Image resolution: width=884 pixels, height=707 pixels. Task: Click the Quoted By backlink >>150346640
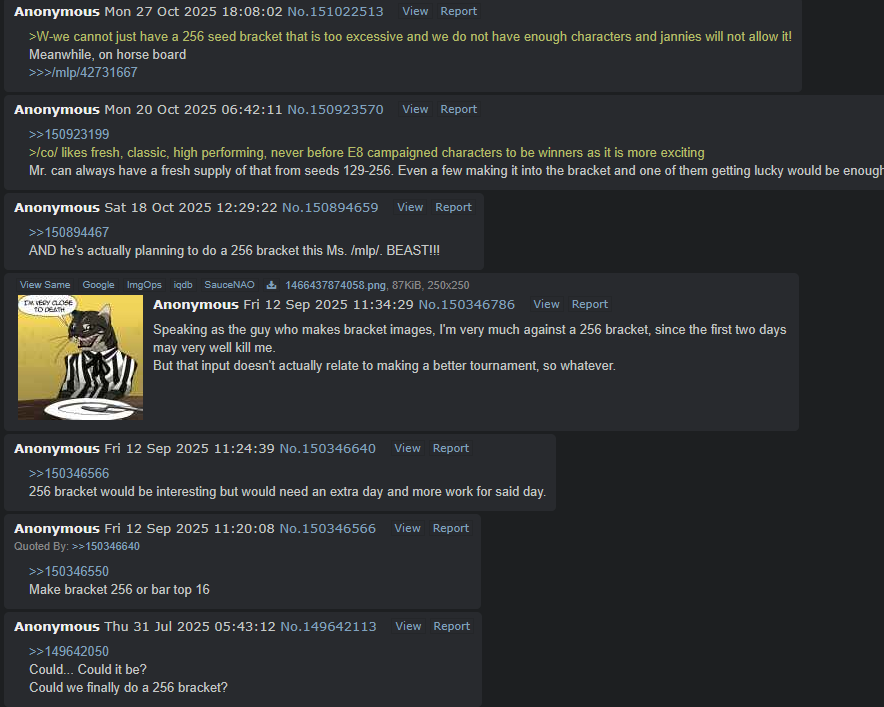[106, 546]
